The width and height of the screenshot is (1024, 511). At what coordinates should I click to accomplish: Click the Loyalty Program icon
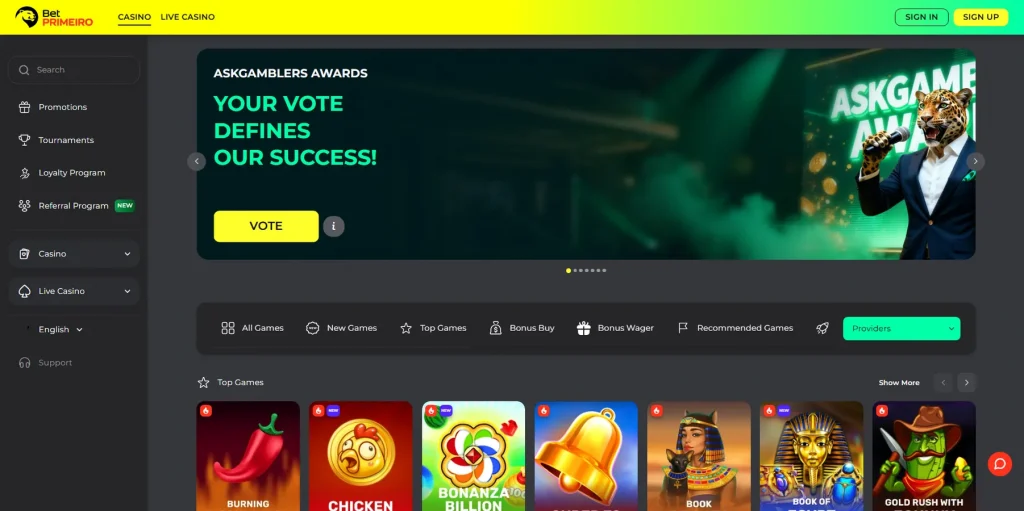point(24,173)
